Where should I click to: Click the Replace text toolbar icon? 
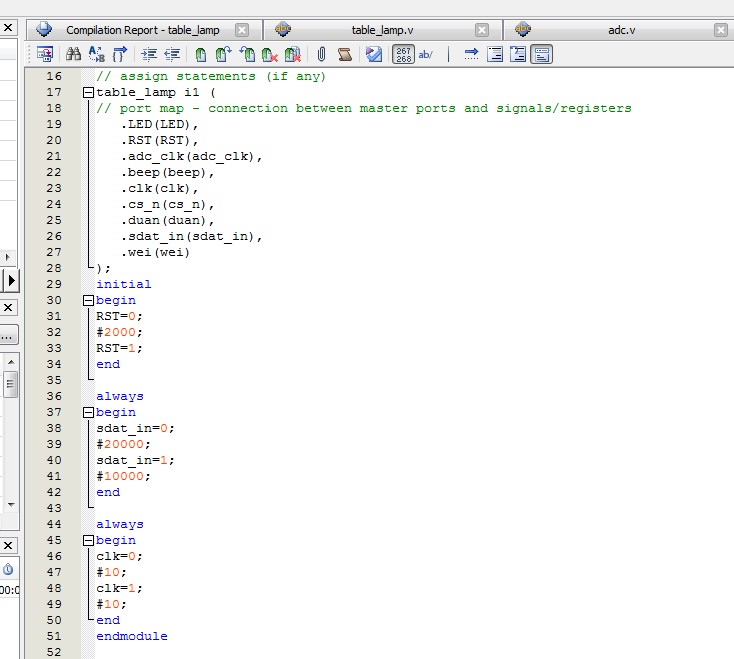pos(97,54)
